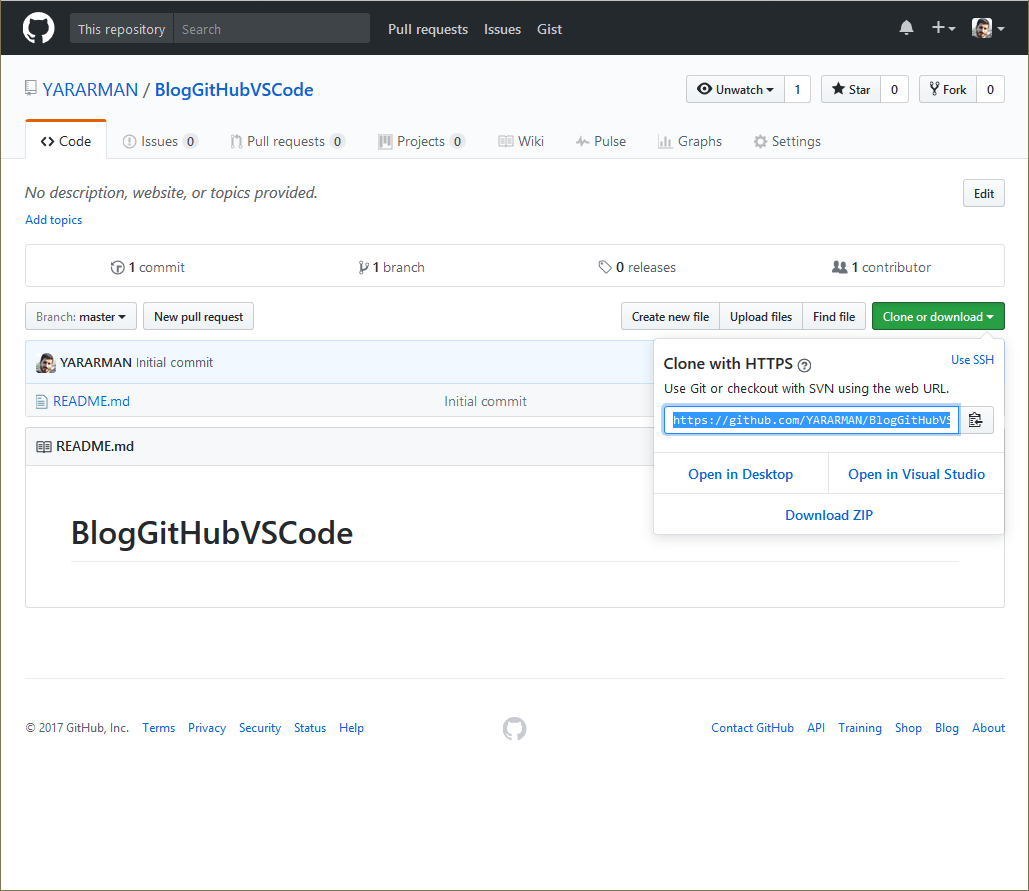Open Unwatch dropdown
The width and height of the screenshot is (1029, 891).
coord(735,89)
